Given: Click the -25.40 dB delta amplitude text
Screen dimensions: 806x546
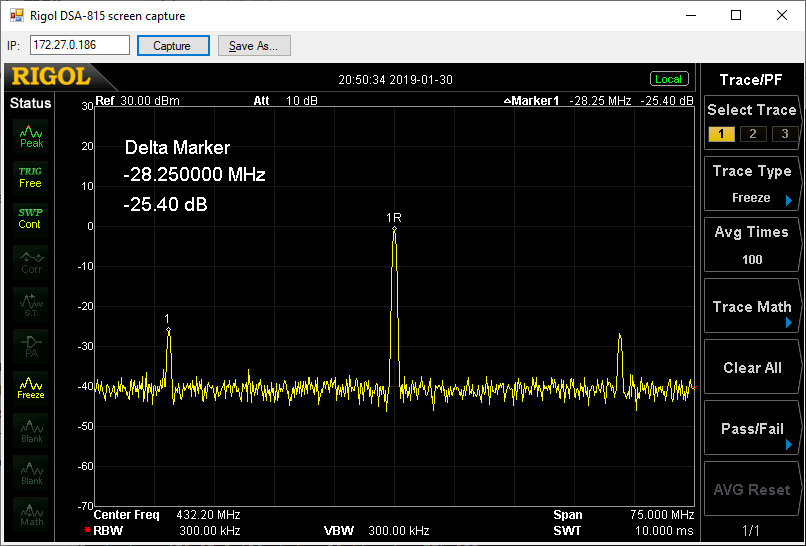Looking at the screenshot, I should click(165, 205).
